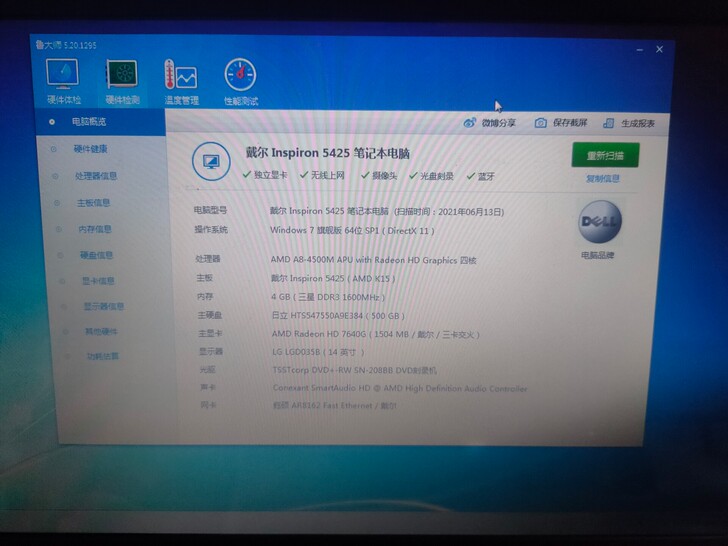Select 电脑概览 in the sidebar
The height and width of the screenshot is (546, 728).
tap(89, 122)
